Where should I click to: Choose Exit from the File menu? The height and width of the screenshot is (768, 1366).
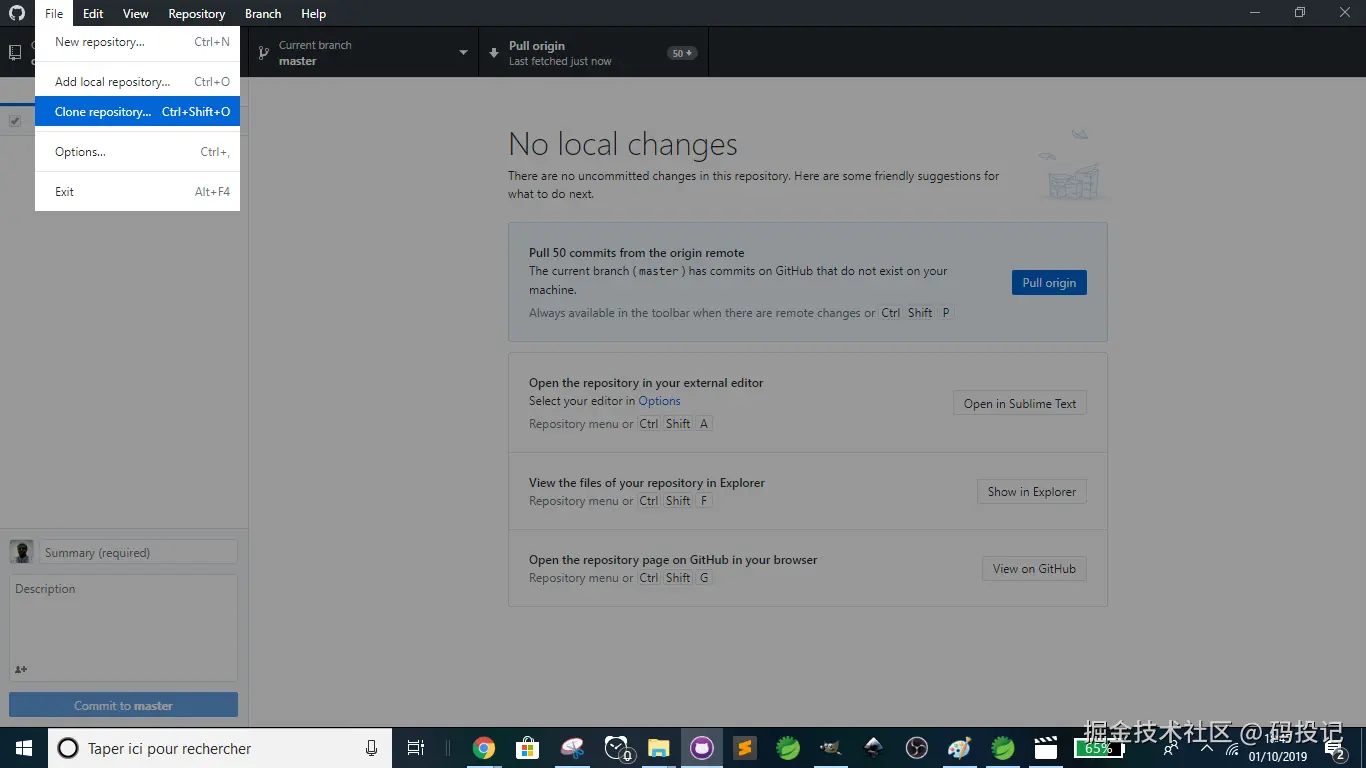(x=137, y=192)
